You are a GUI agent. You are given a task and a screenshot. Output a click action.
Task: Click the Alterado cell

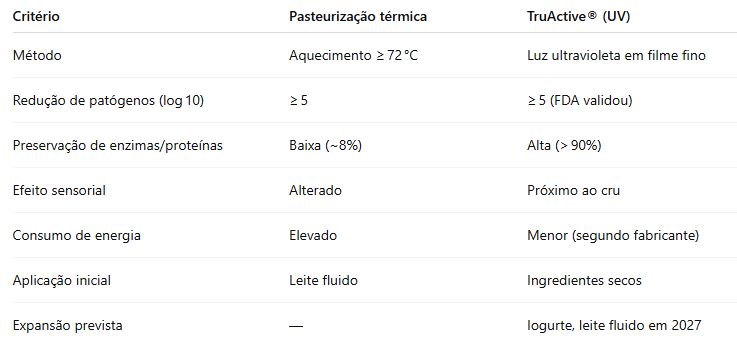[x=315, y=190]
